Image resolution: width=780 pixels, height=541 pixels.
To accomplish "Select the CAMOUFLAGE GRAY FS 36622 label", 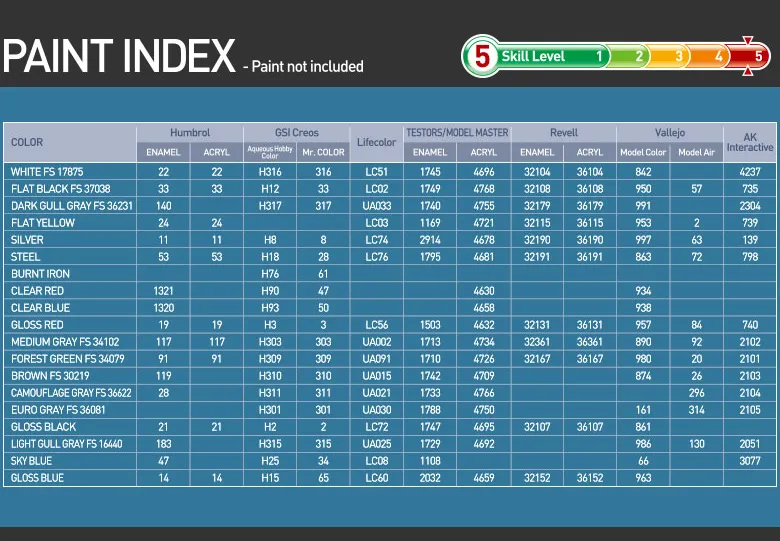I will (71, 393).
